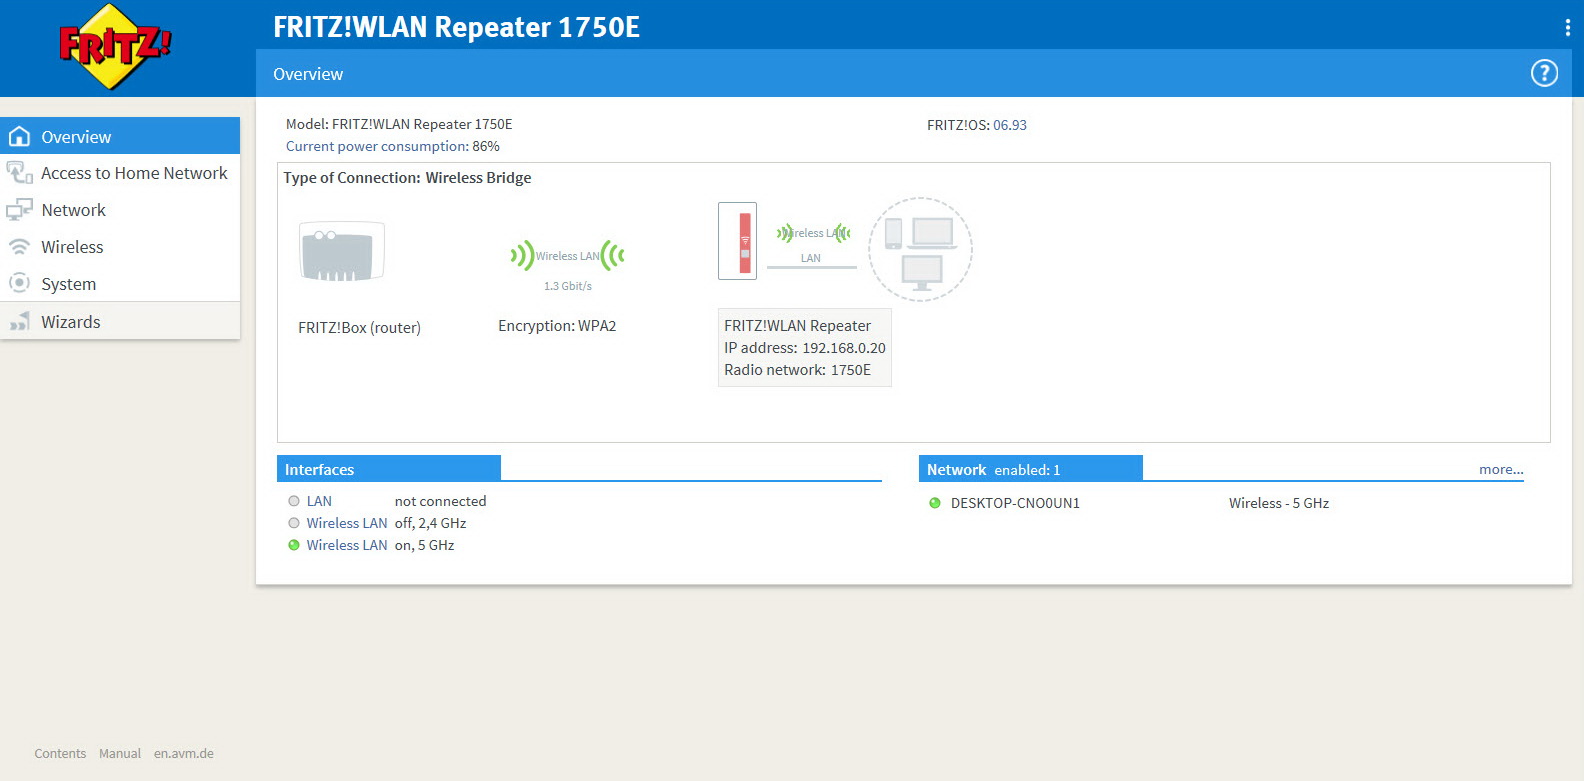Click the grey indicator for 2,4 GHz wireless
The image size is (1584, 781).
coord(294,523)
